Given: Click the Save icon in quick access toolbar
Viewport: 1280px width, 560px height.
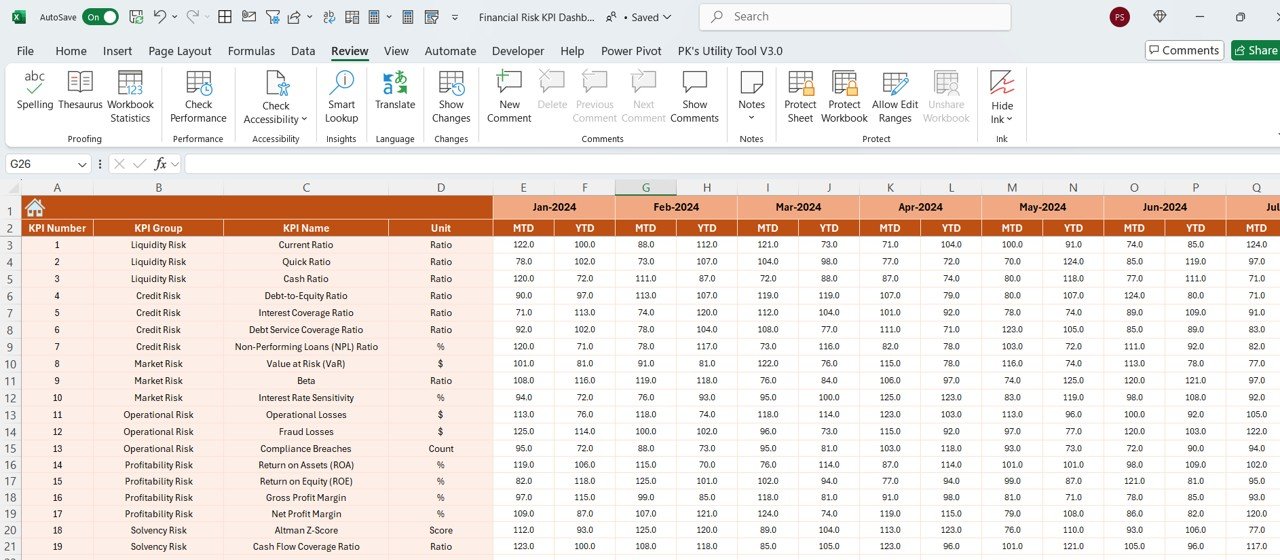Looking at the screenshot, I should pos(136,17).
